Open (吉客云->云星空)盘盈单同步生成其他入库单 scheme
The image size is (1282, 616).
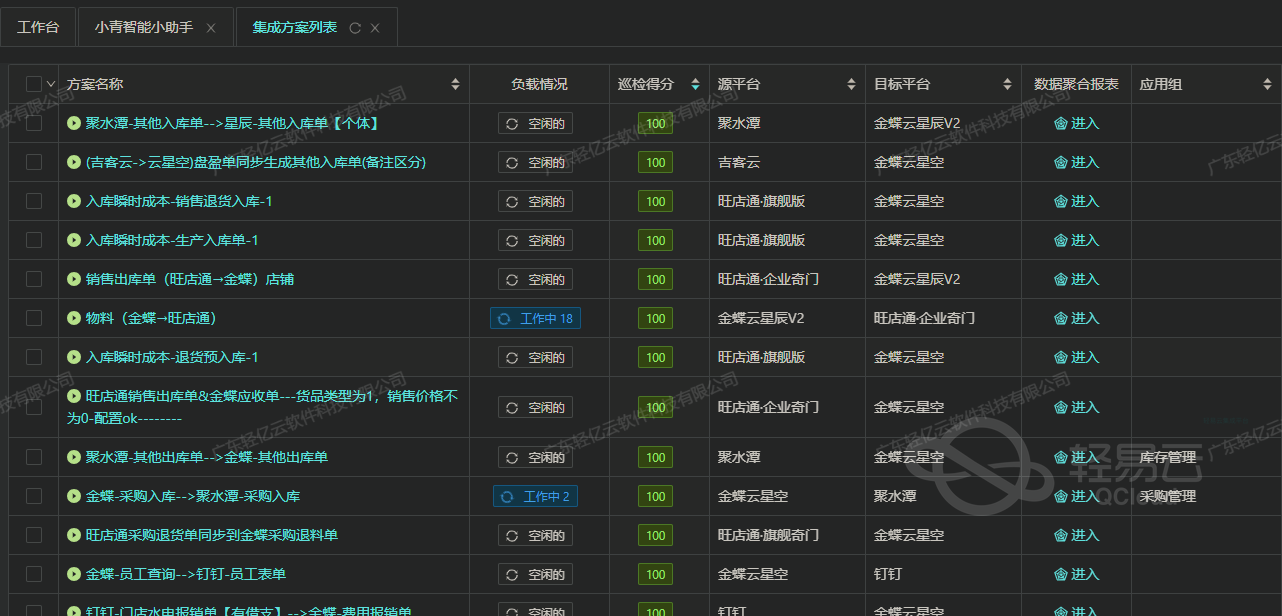click(x=256, y=162)
